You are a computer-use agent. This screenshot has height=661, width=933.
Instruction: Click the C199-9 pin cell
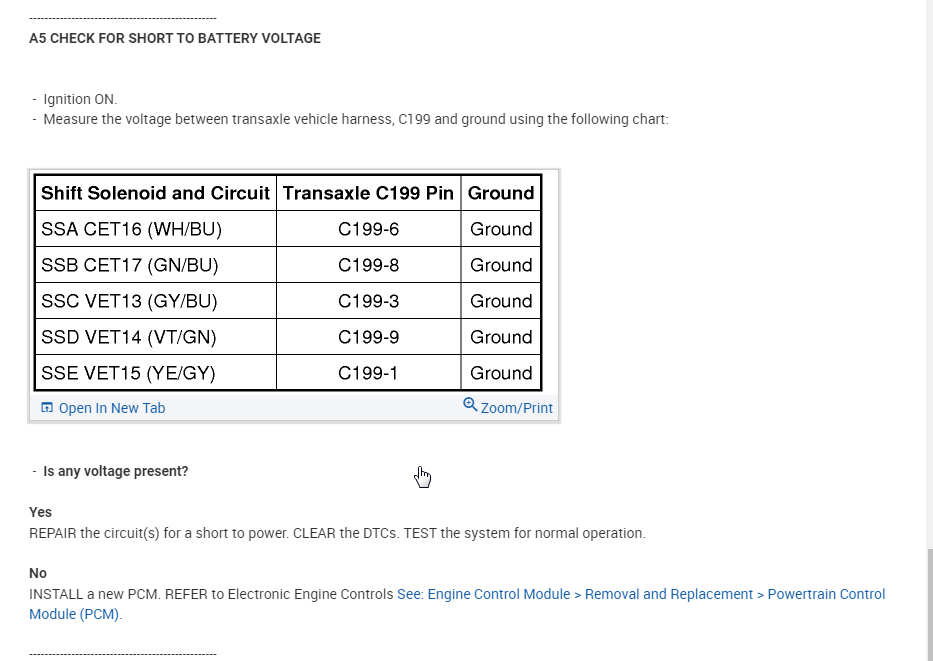368,337
